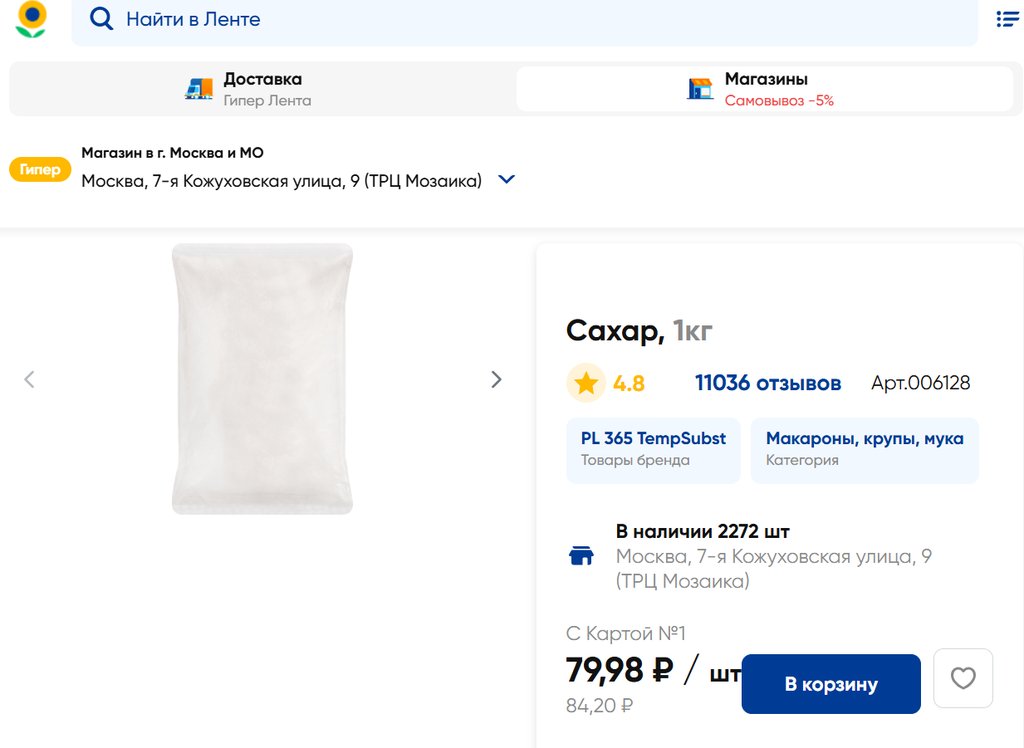This screenshot has width=1024, height=748.
Task: Click the Lenta sunflower logo
Action: tap(31, 19)
